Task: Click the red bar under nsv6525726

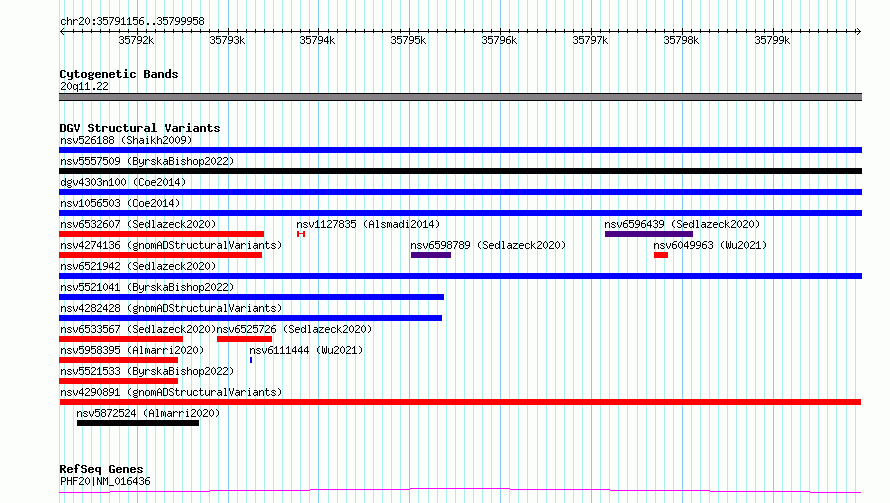Action: [245, 339]
